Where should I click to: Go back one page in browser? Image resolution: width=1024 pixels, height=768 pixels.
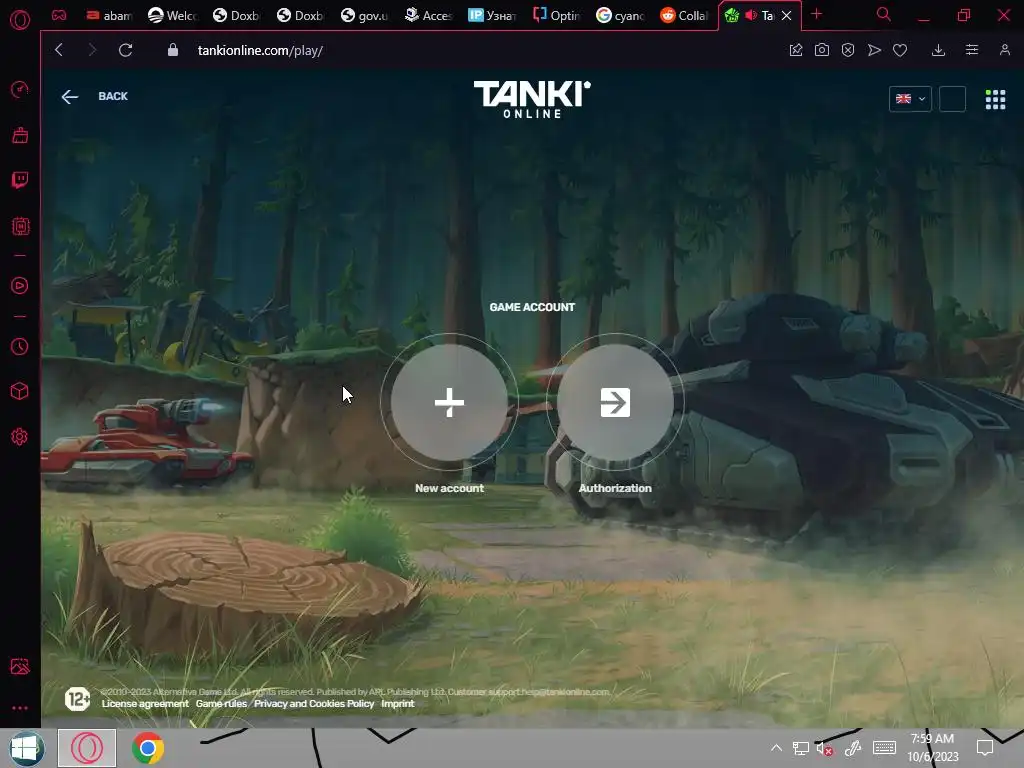59,50
